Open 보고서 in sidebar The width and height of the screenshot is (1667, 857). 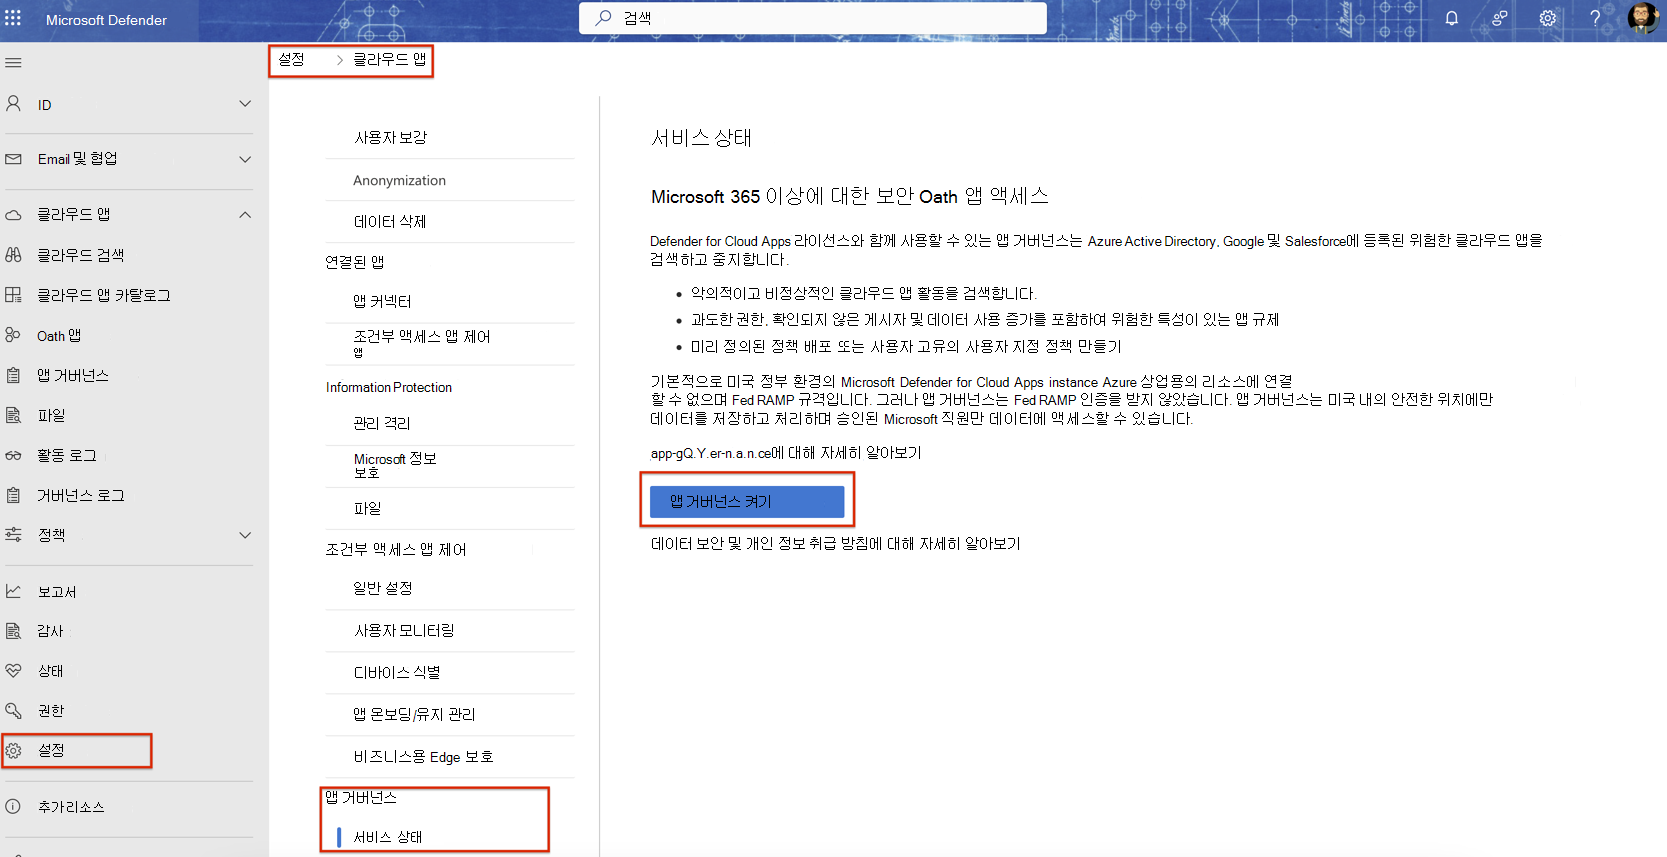(x=57, y=591)
